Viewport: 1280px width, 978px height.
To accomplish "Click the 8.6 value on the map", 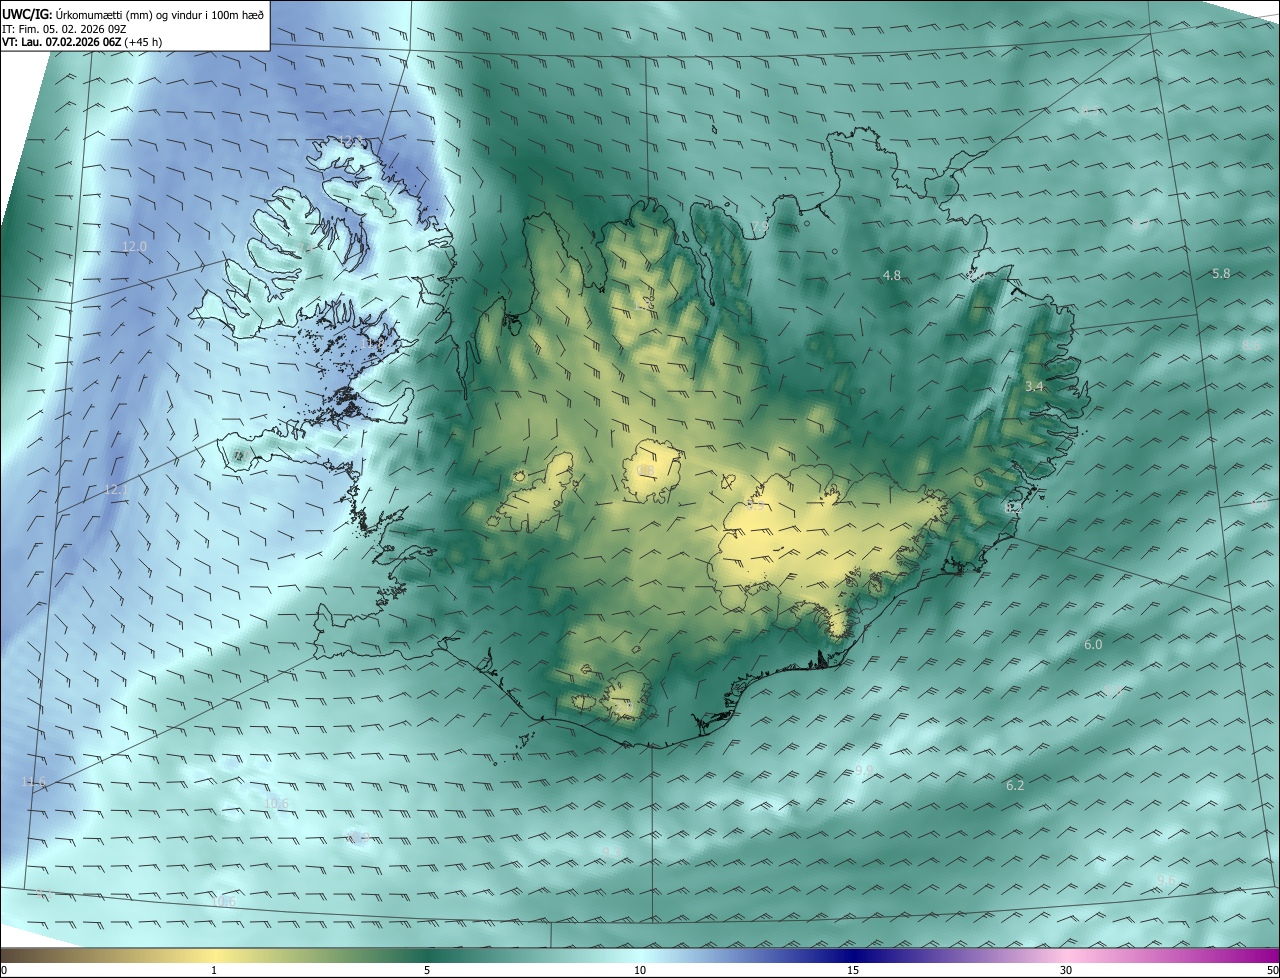I will coord(1251,345).
